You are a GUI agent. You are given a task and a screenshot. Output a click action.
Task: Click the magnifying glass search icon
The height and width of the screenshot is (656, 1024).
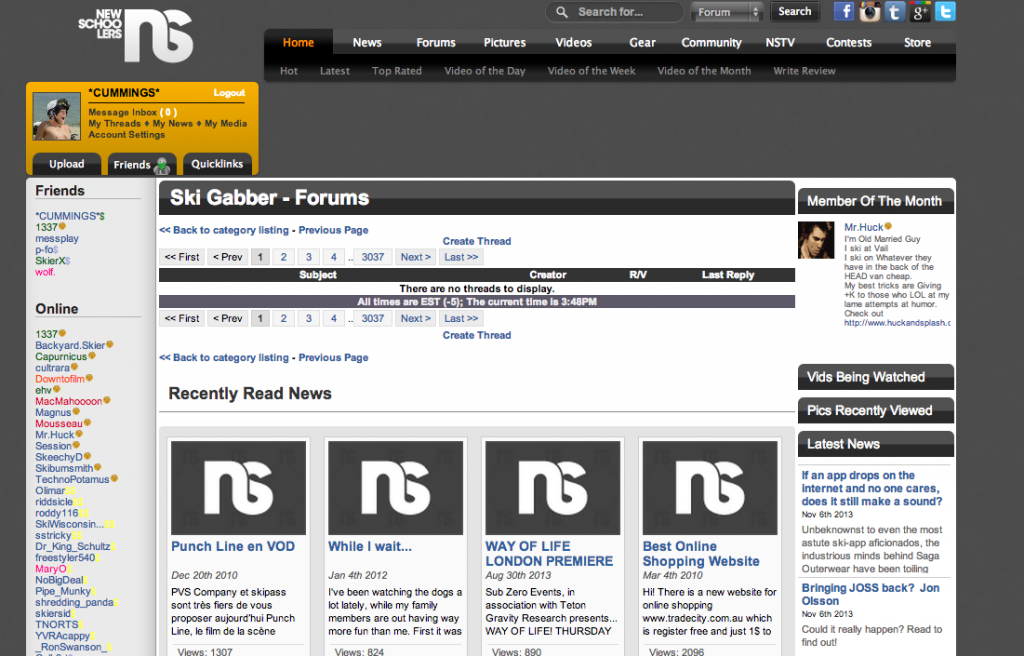click(563, 12)
